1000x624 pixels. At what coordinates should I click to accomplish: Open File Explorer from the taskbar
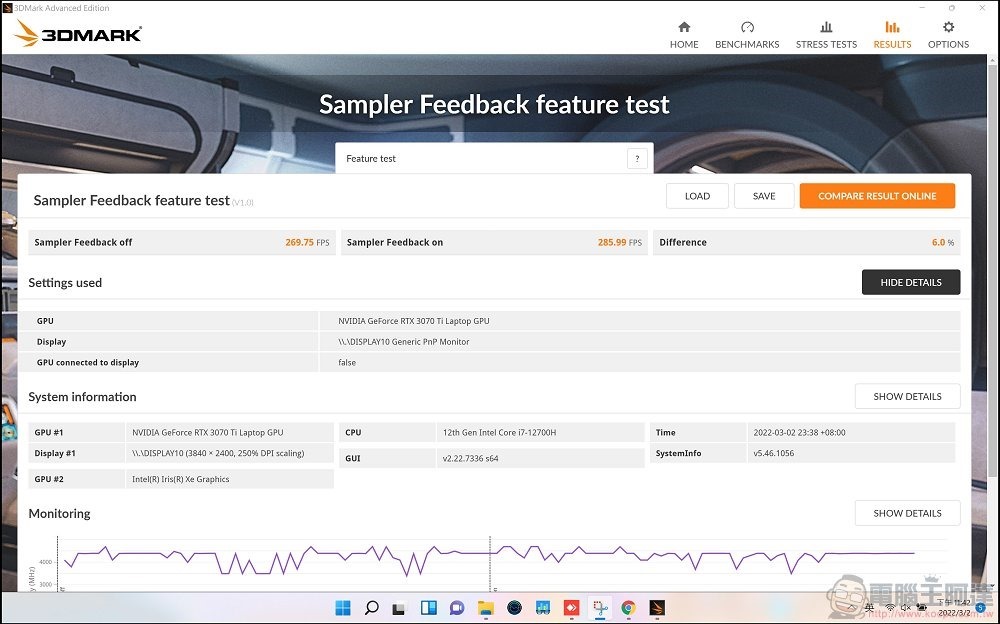click(485, 608)
